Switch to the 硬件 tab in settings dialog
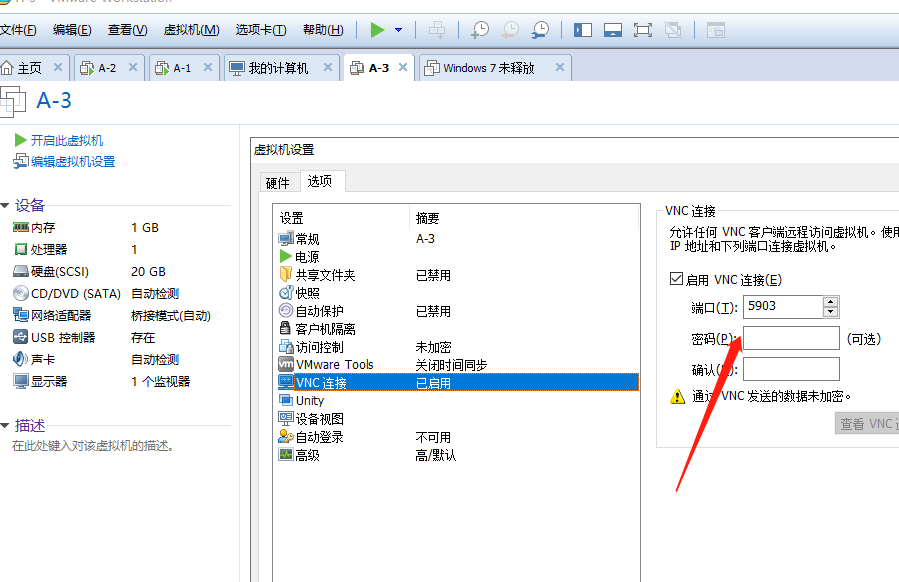 [x=277, y=183]
